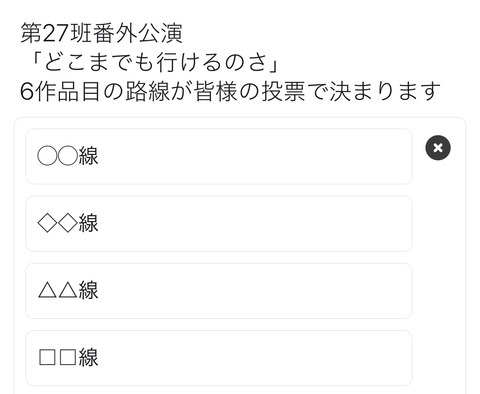
Task: Click the word 路線 in the third line
Action: 148,91
